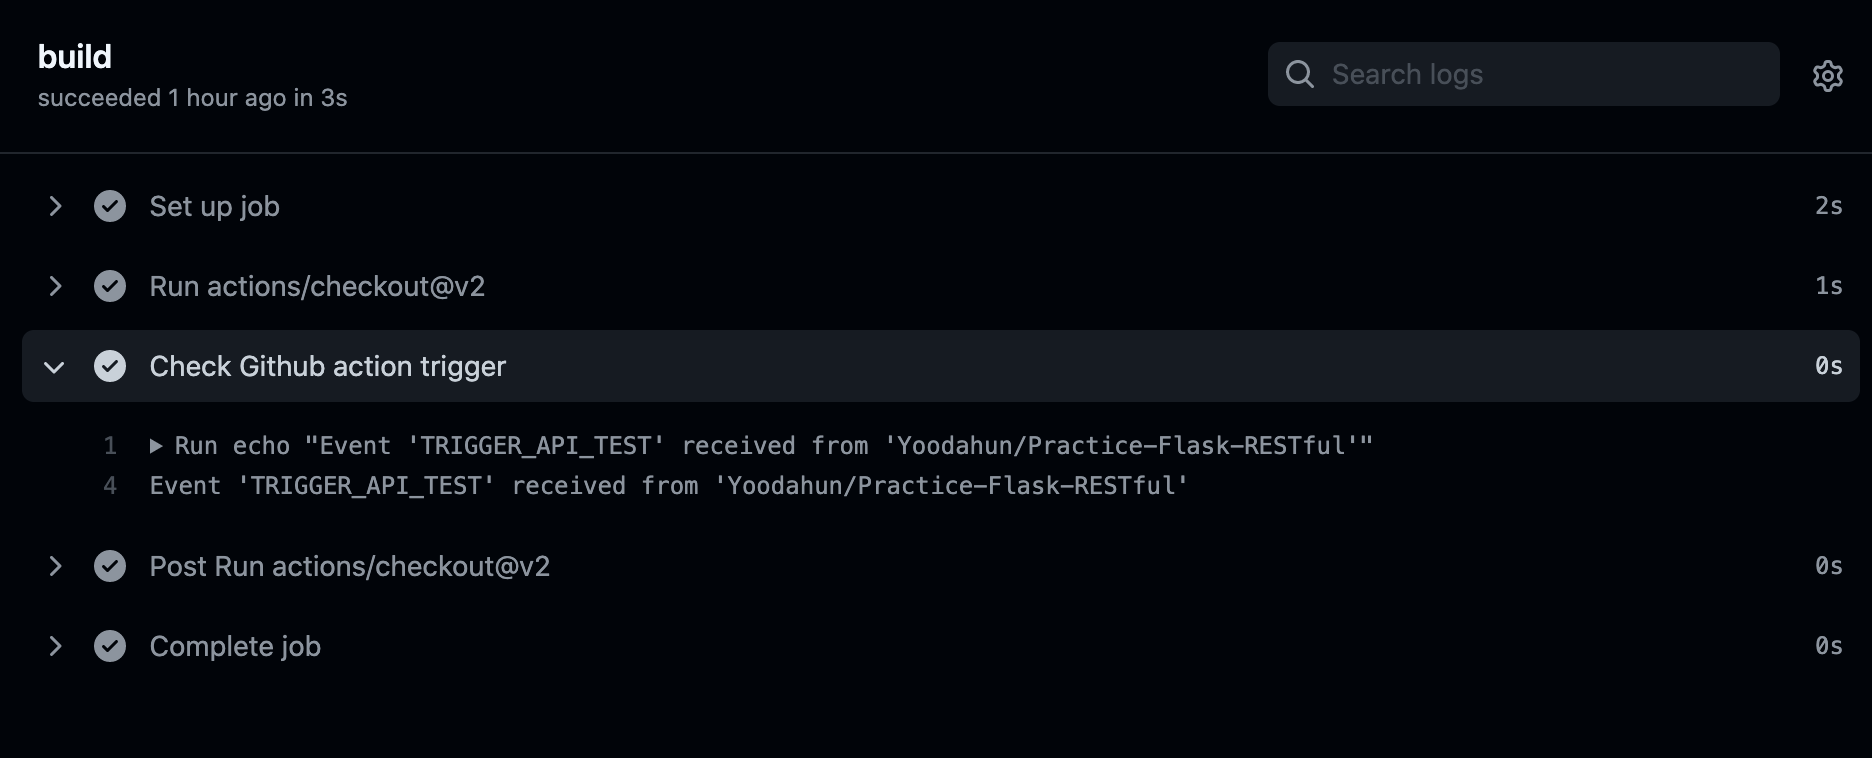Click the 2s duration of Set up job
1872x758 pixels.
pyautogui.click(x=1830, y=206)
